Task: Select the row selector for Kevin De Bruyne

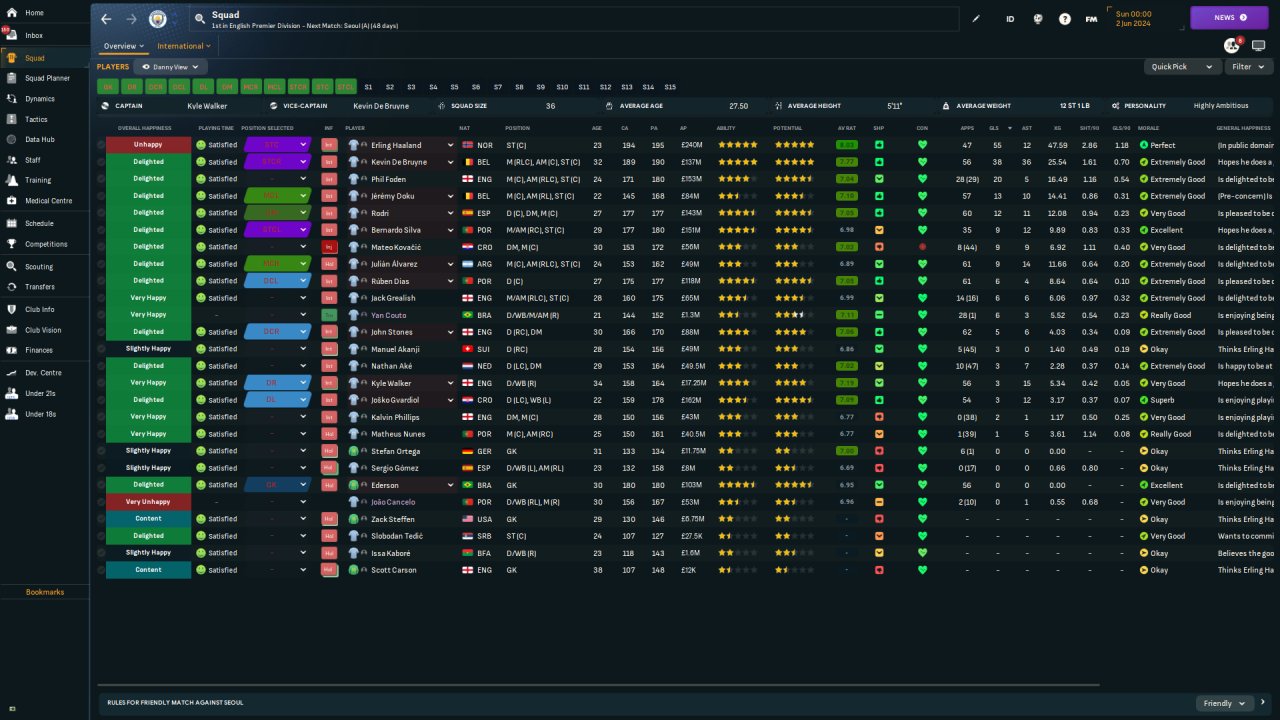Action: [x=101, y=162]
